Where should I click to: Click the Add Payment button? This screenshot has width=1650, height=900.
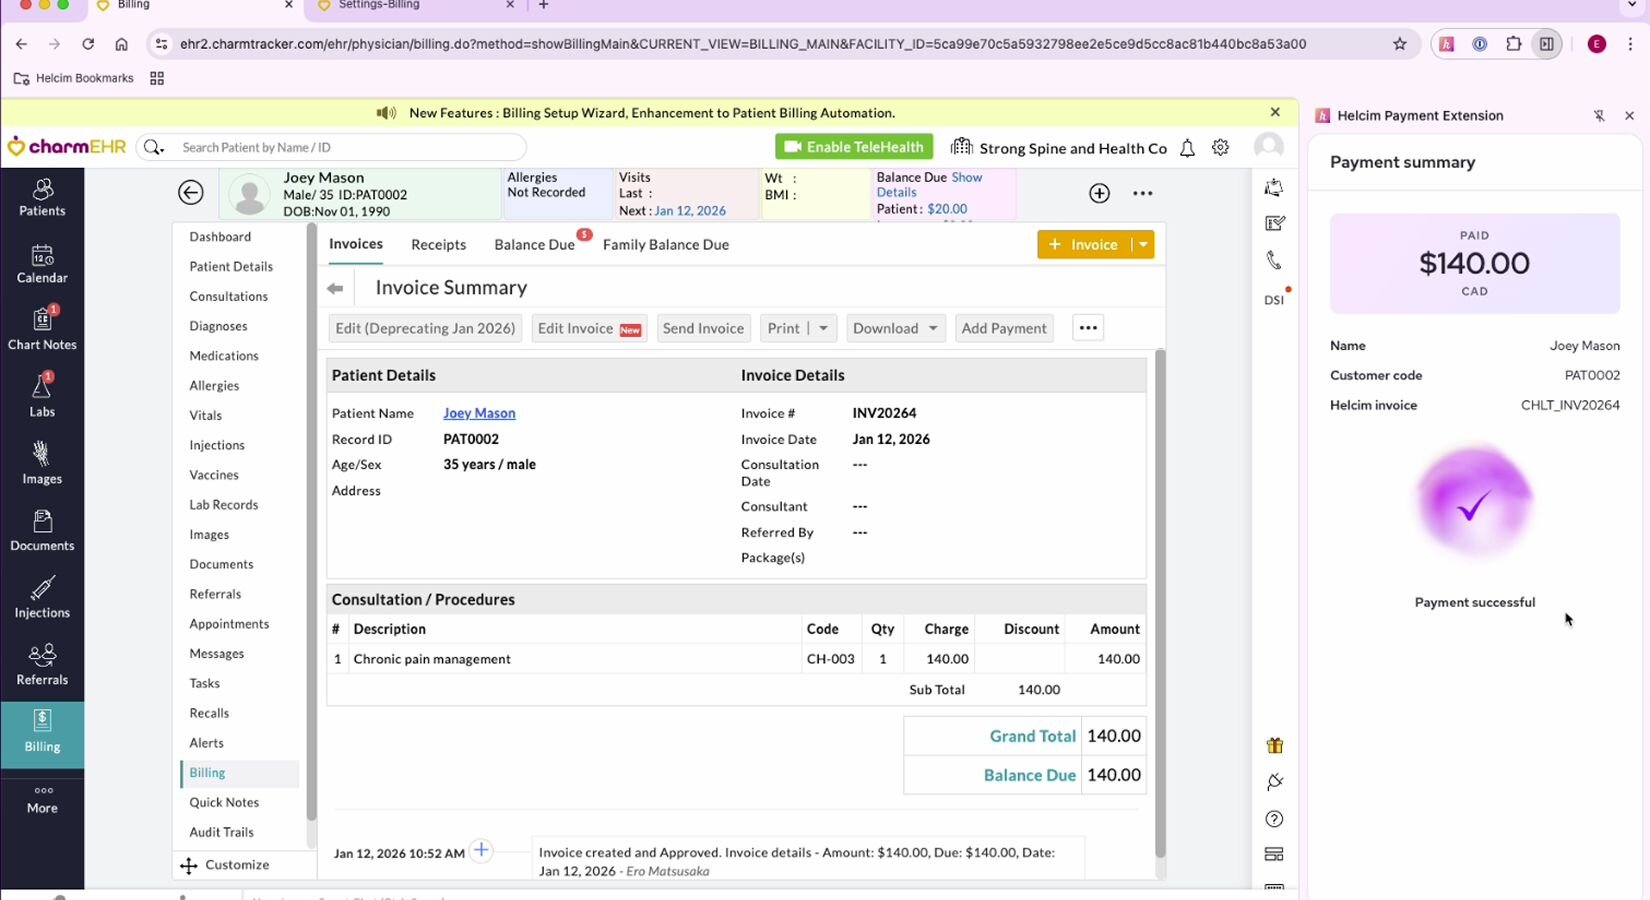[x=1003, y=328]
